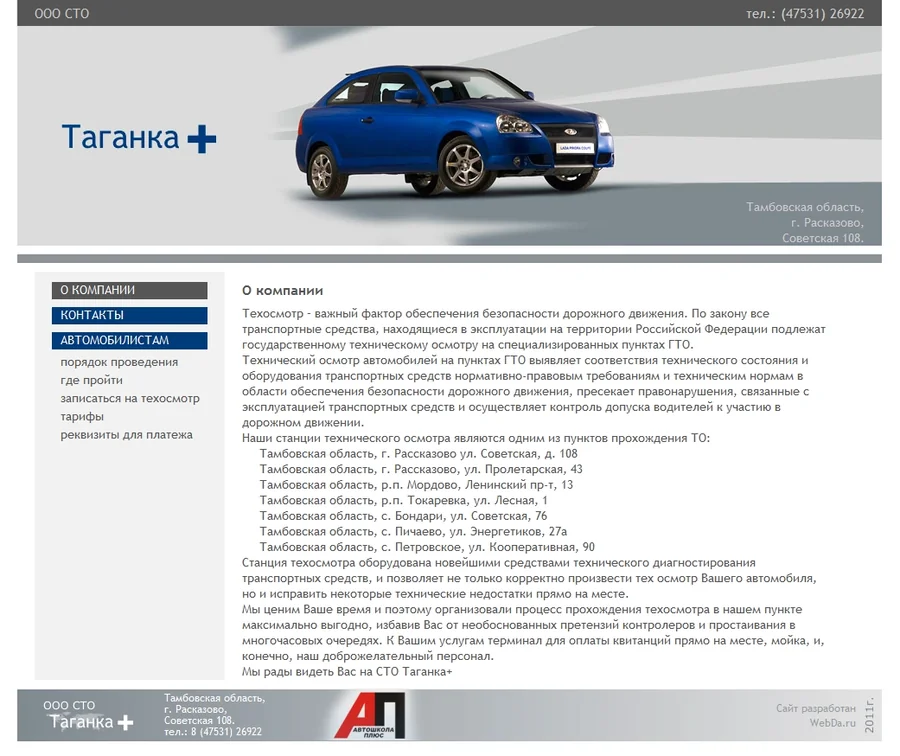Image resolution: width=900 pixels, height=756 pixels.
Task: Click footer address line Тамбовская область,
Action: tap(214, 698)
